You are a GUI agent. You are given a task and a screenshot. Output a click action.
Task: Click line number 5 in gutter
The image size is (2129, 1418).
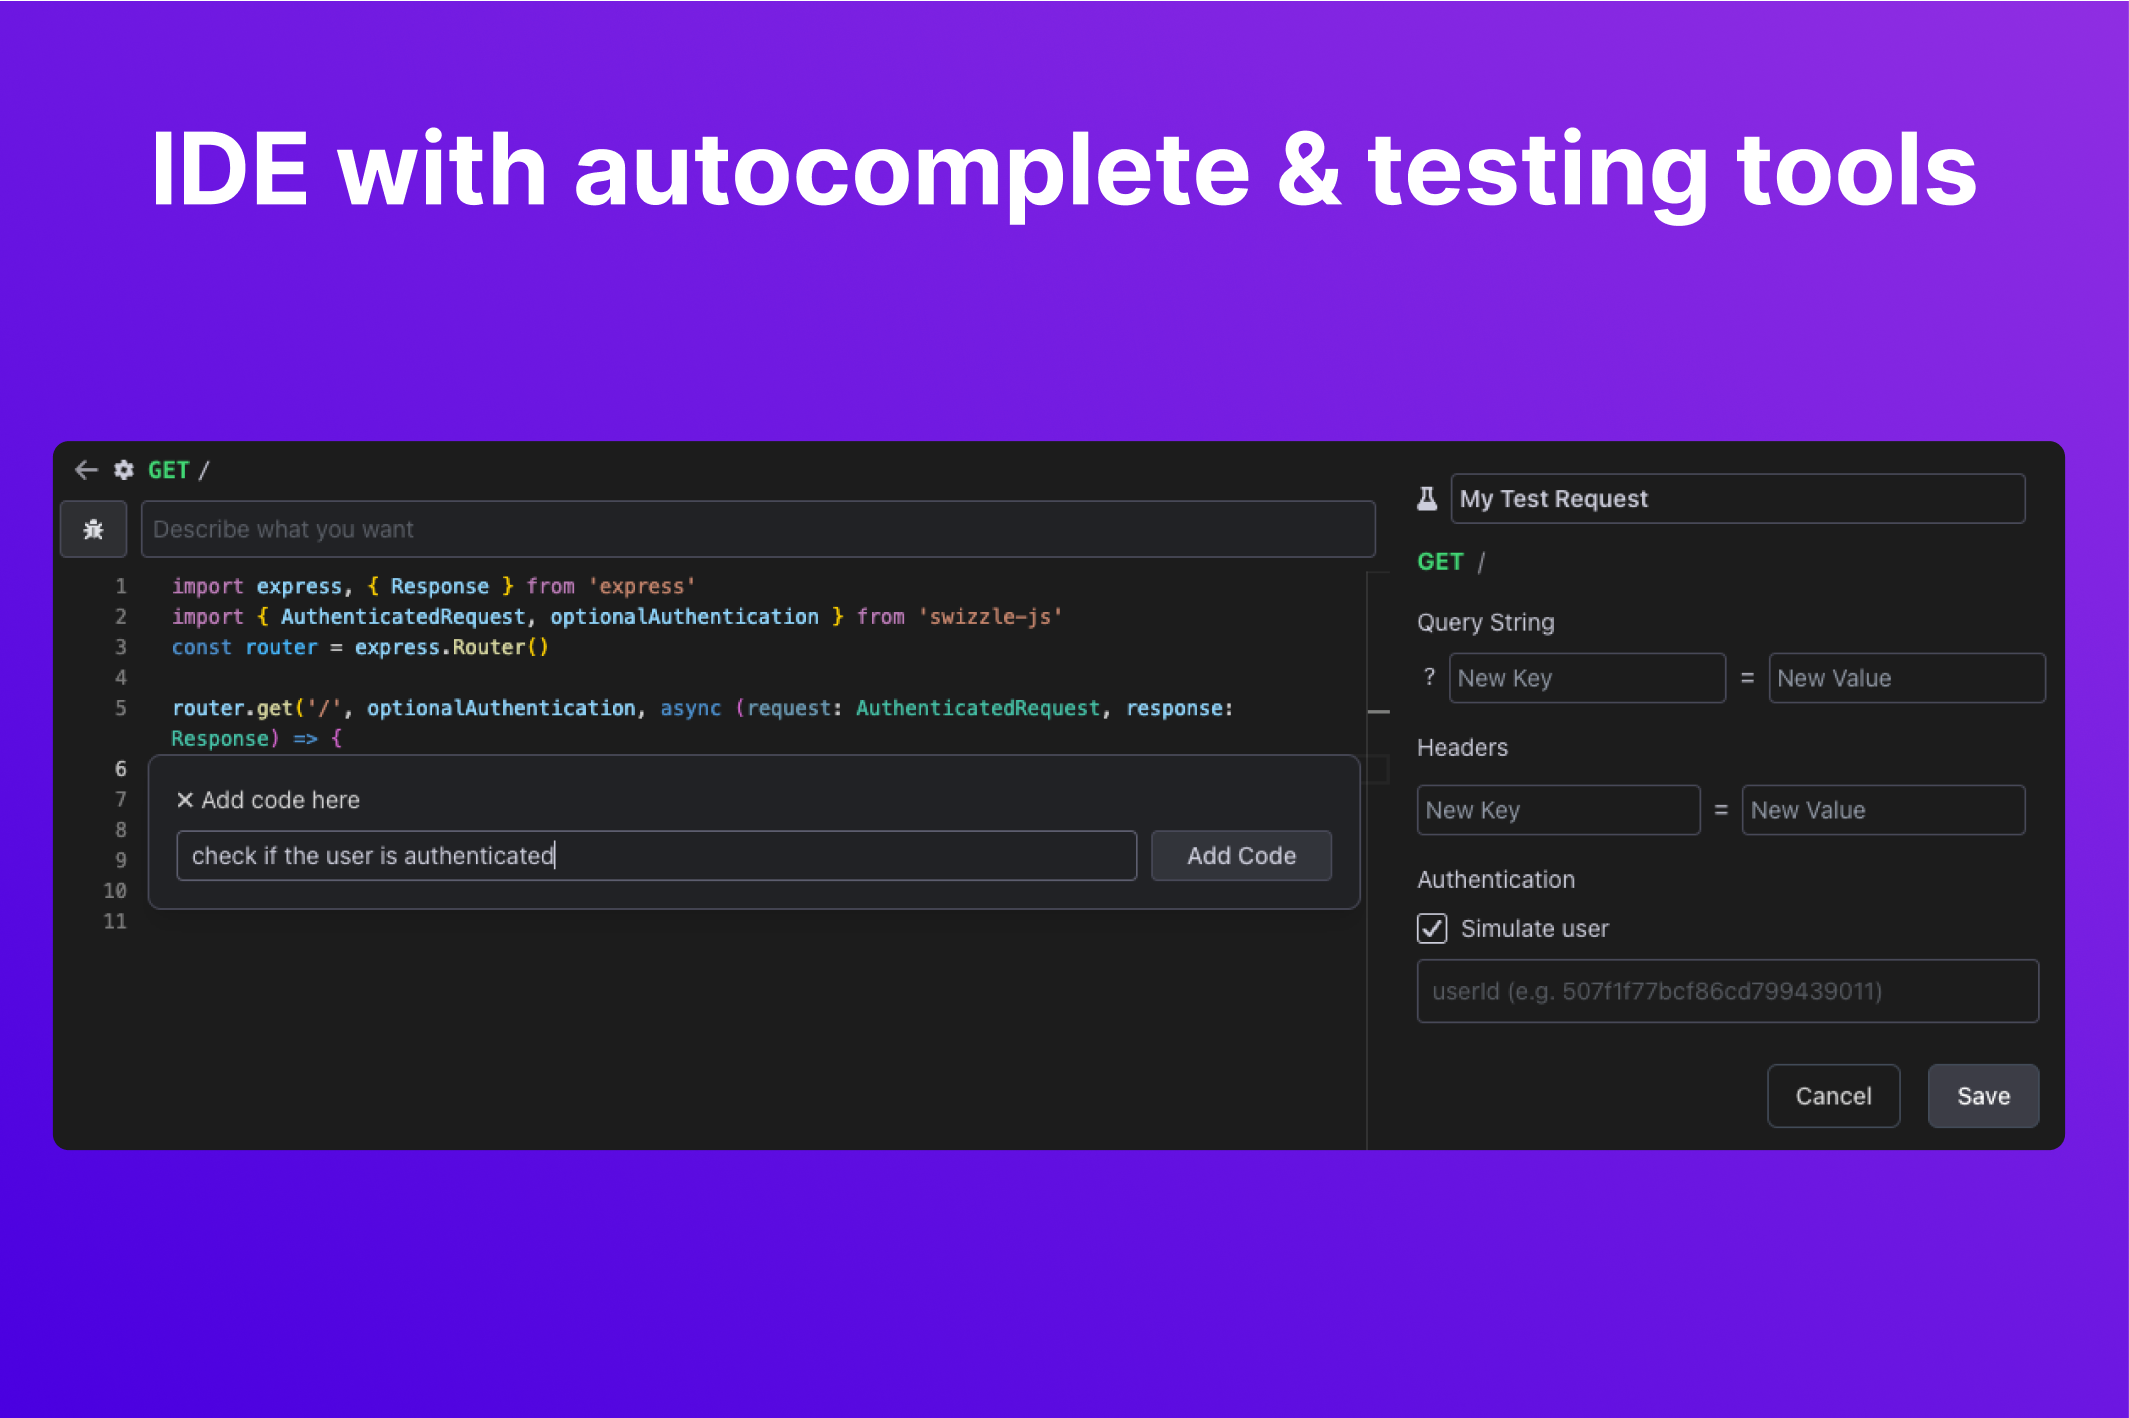[121, 708]
